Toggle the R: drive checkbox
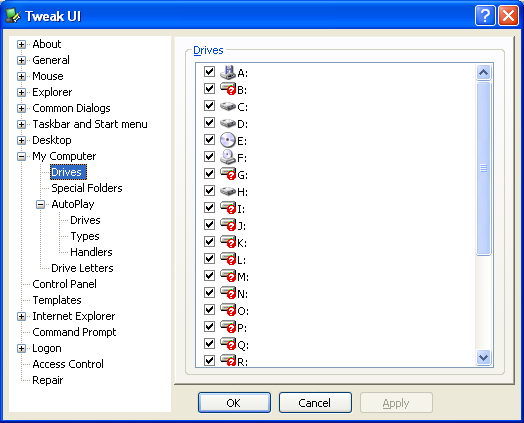Image resolution: width=524 pixels, height=423 pixels. pos(209,360)
